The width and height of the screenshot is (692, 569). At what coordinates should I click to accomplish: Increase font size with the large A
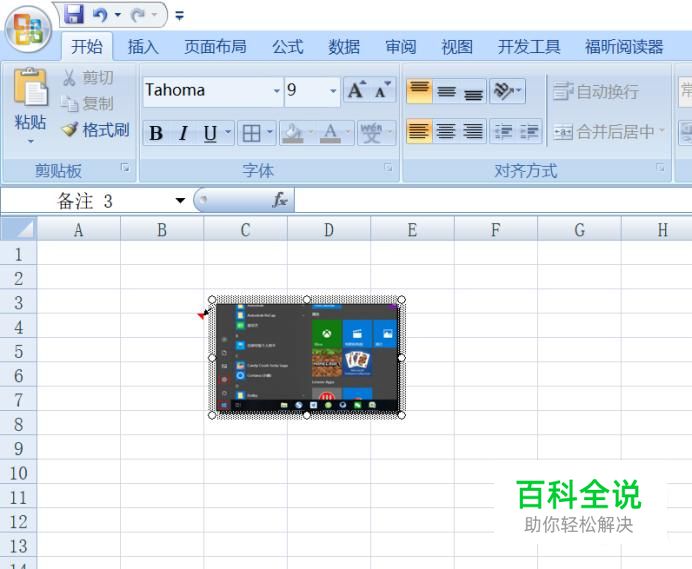(356, 90)
